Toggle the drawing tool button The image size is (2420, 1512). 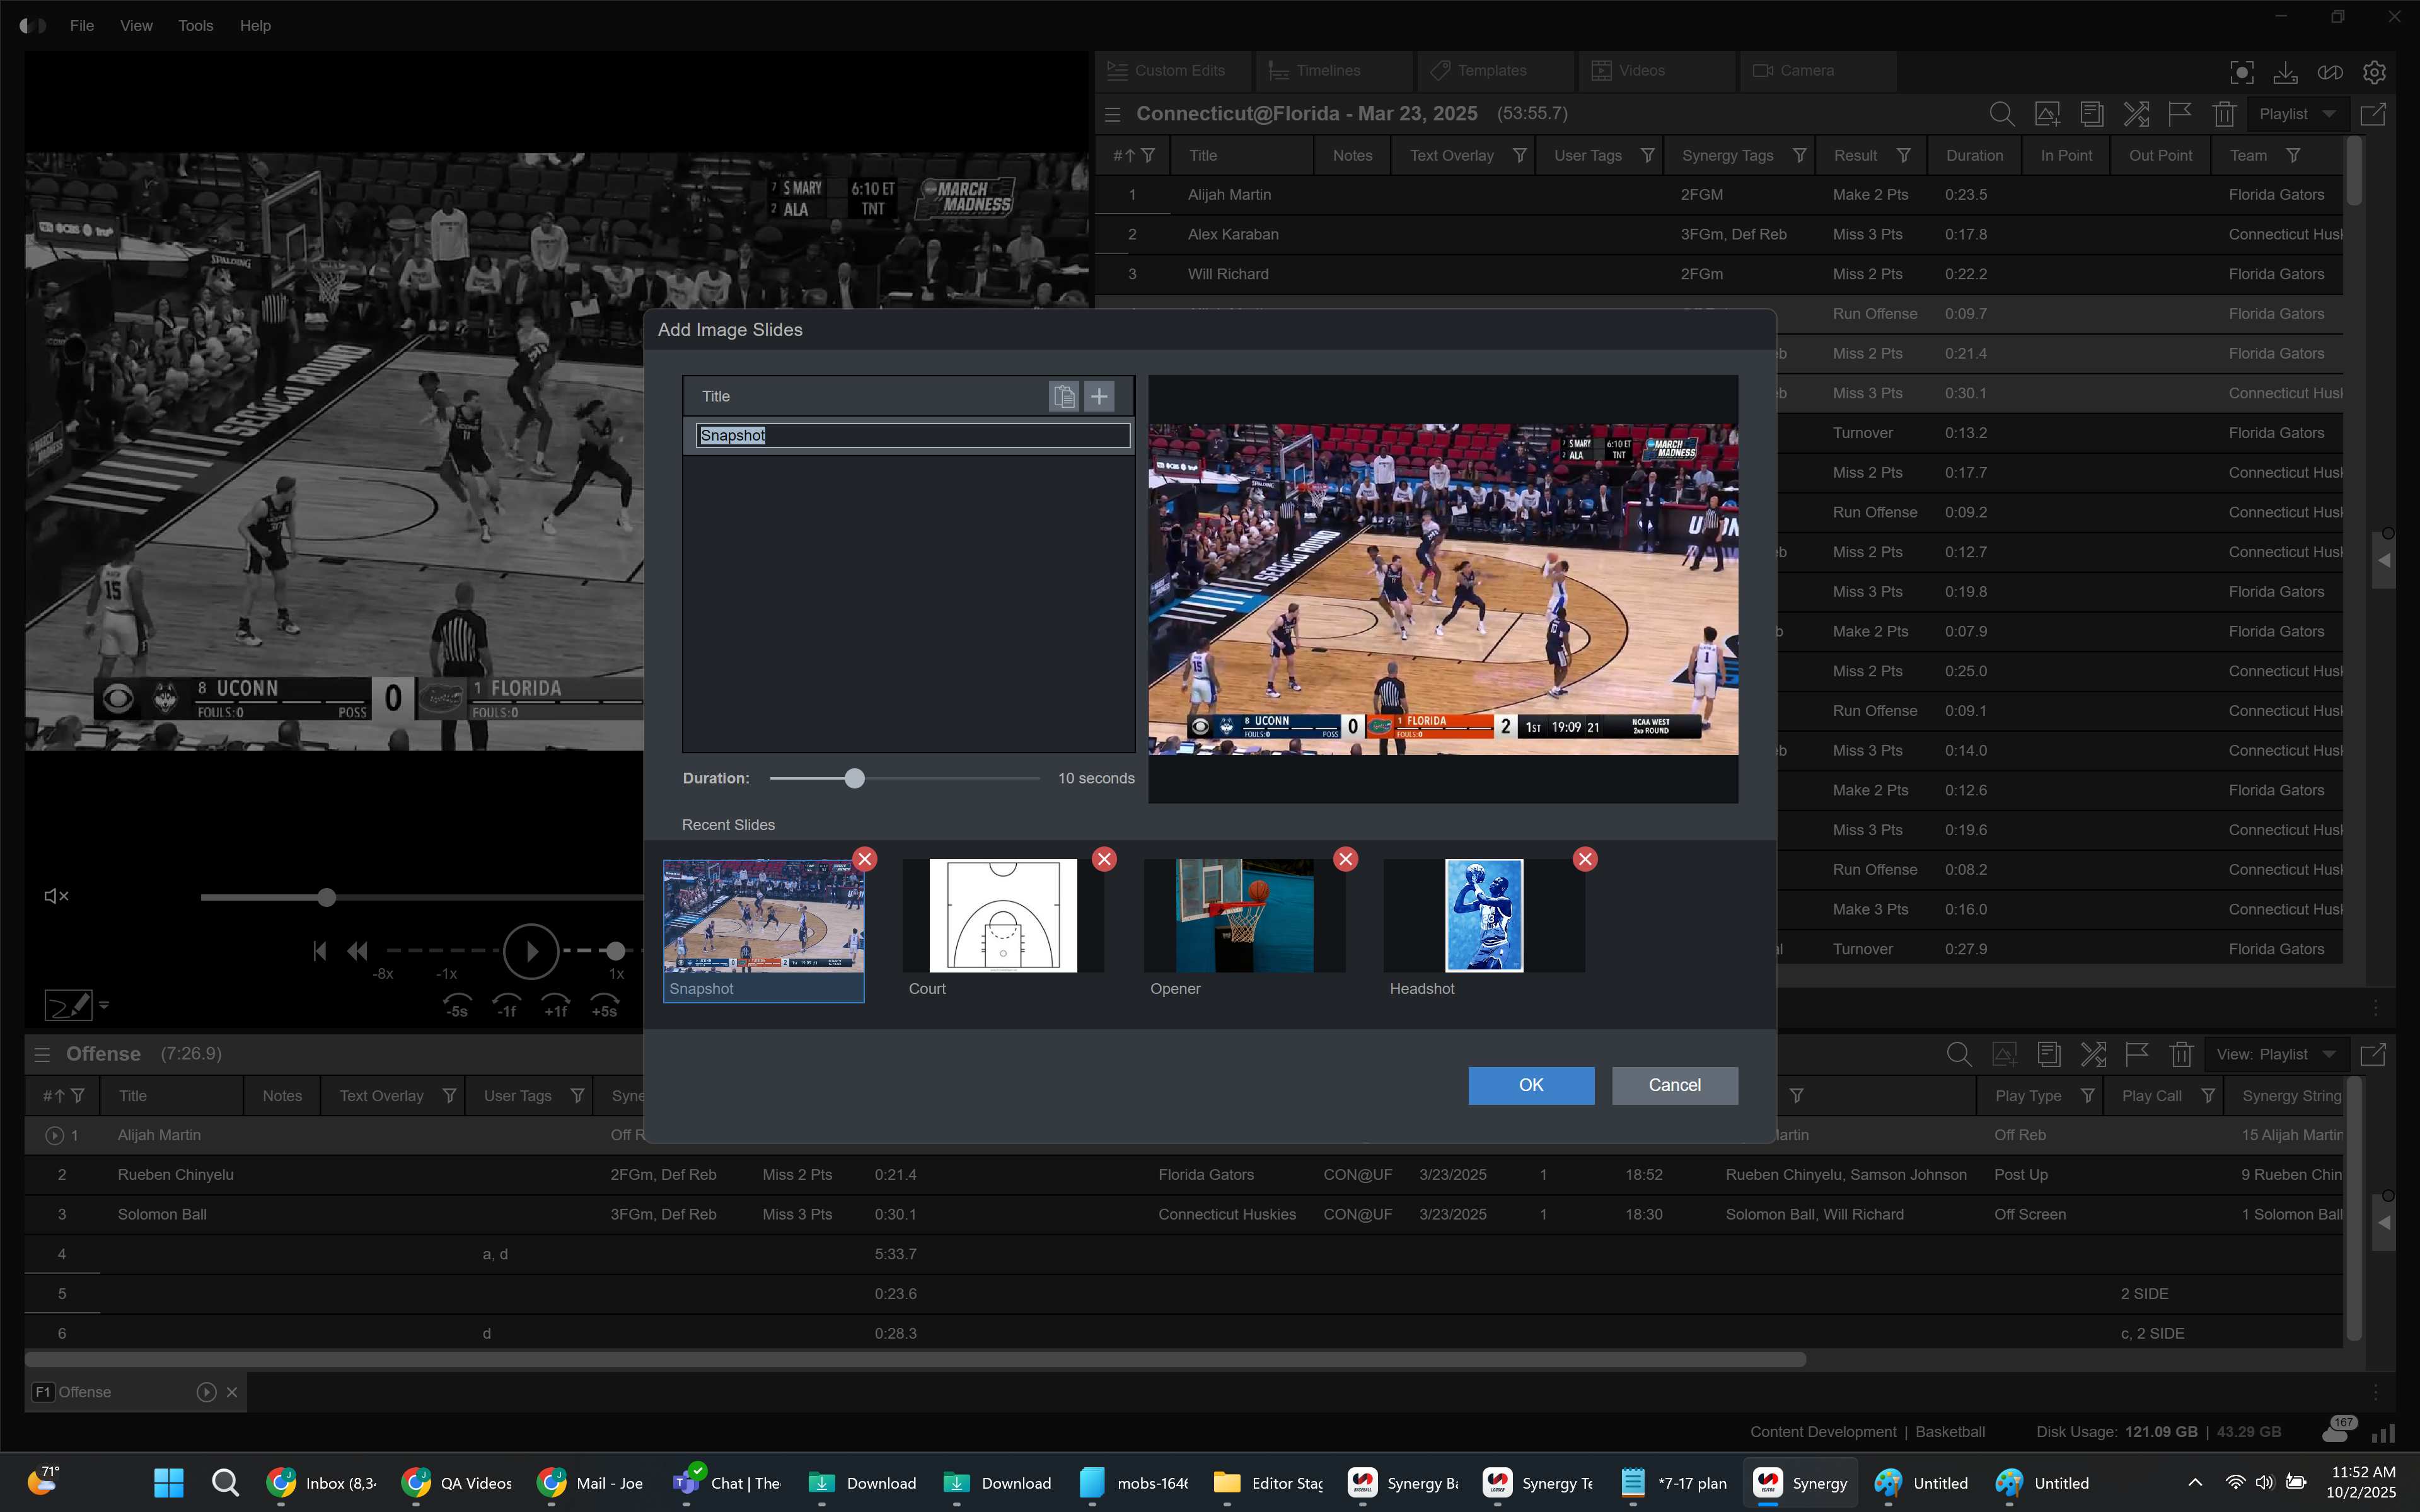click(x=68, y=1005)
